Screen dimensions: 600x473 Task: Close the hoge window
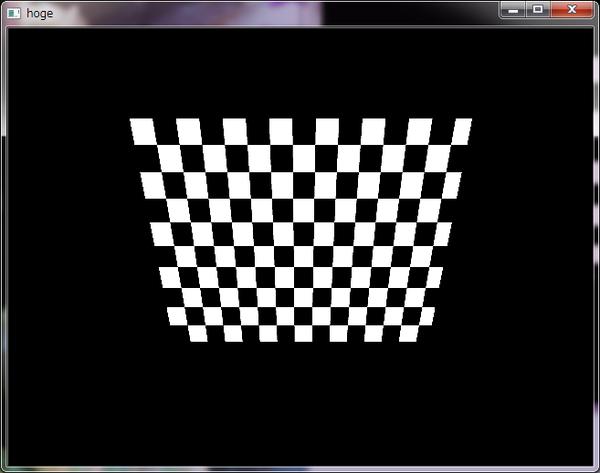[x=572, y=10]
